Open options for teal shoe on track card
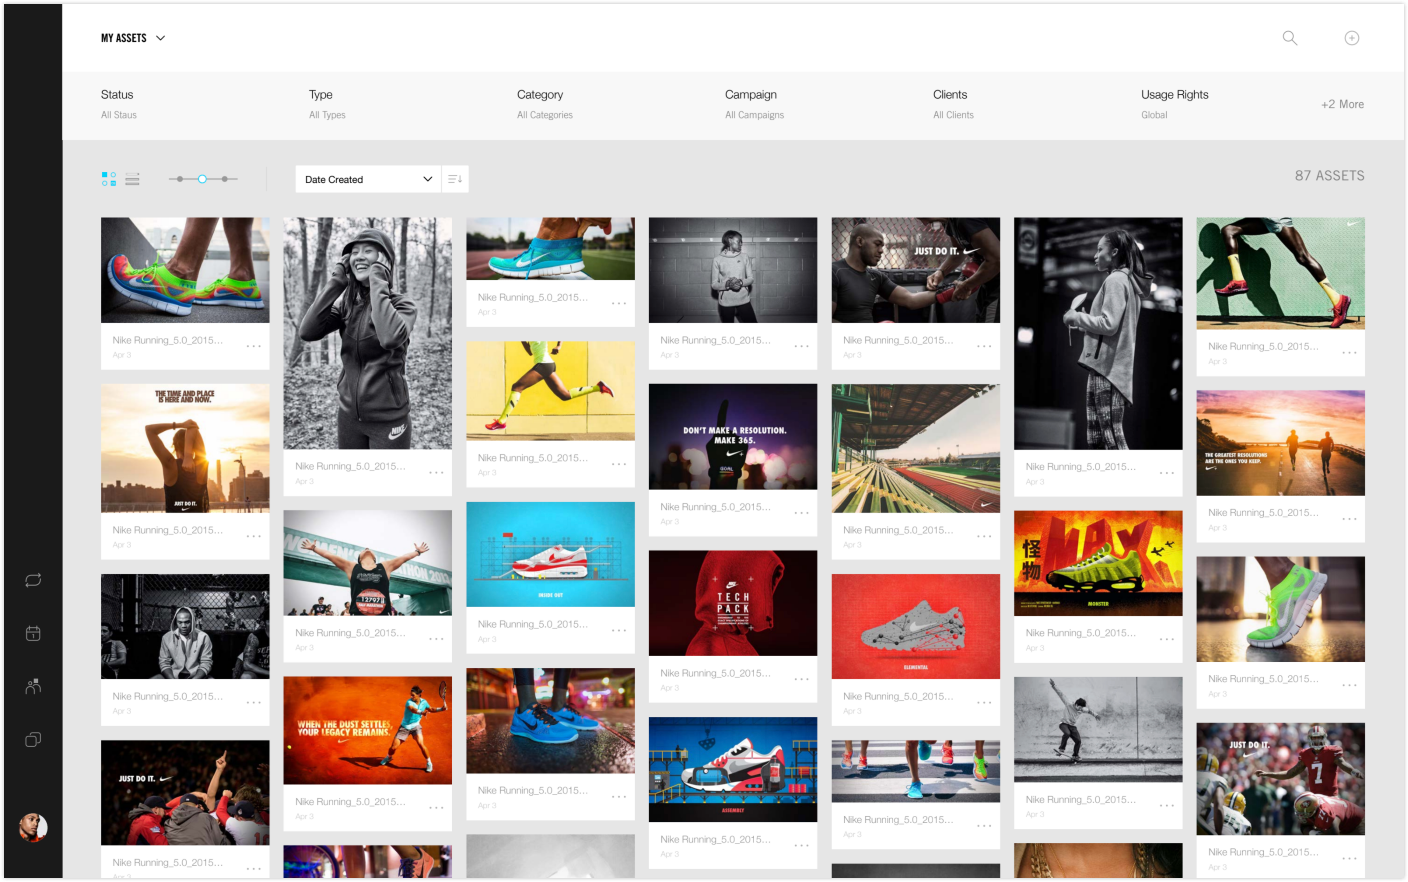The height and width of the screenshot is (882, 1408). pos(619,303)
